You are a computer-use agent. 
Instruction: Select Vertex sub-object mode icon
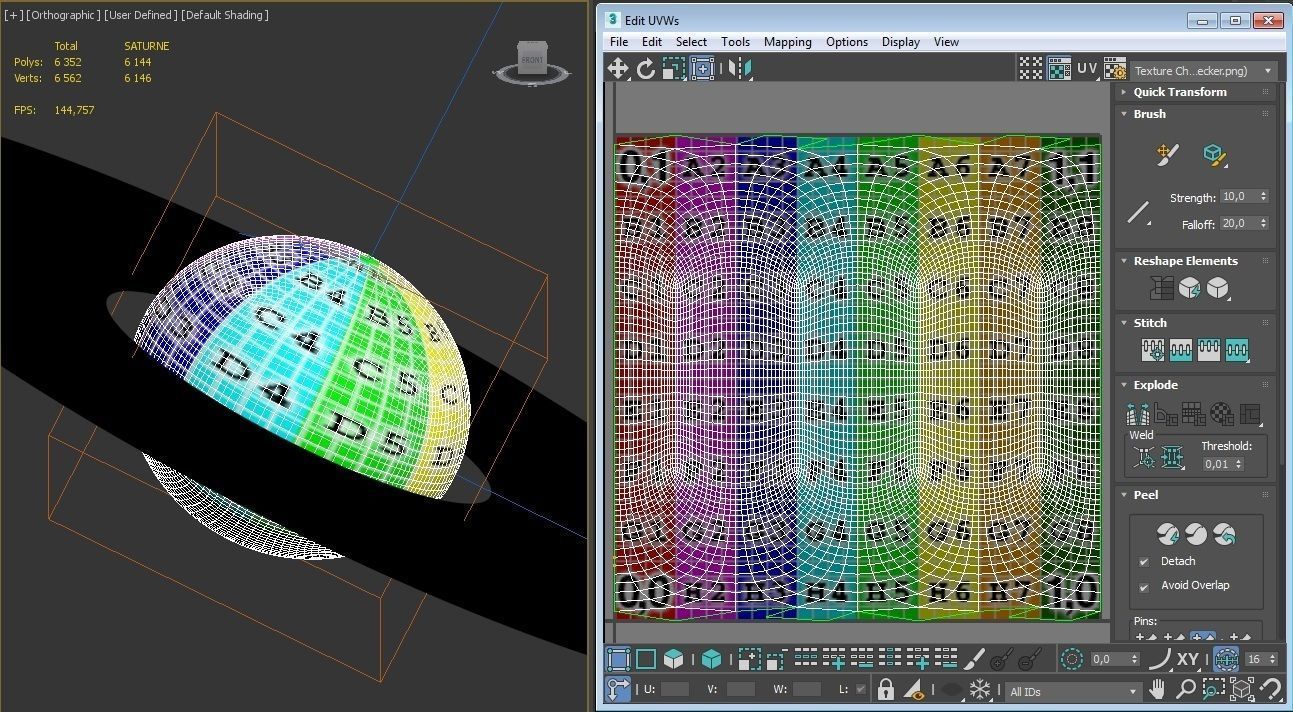coord(618,659)
